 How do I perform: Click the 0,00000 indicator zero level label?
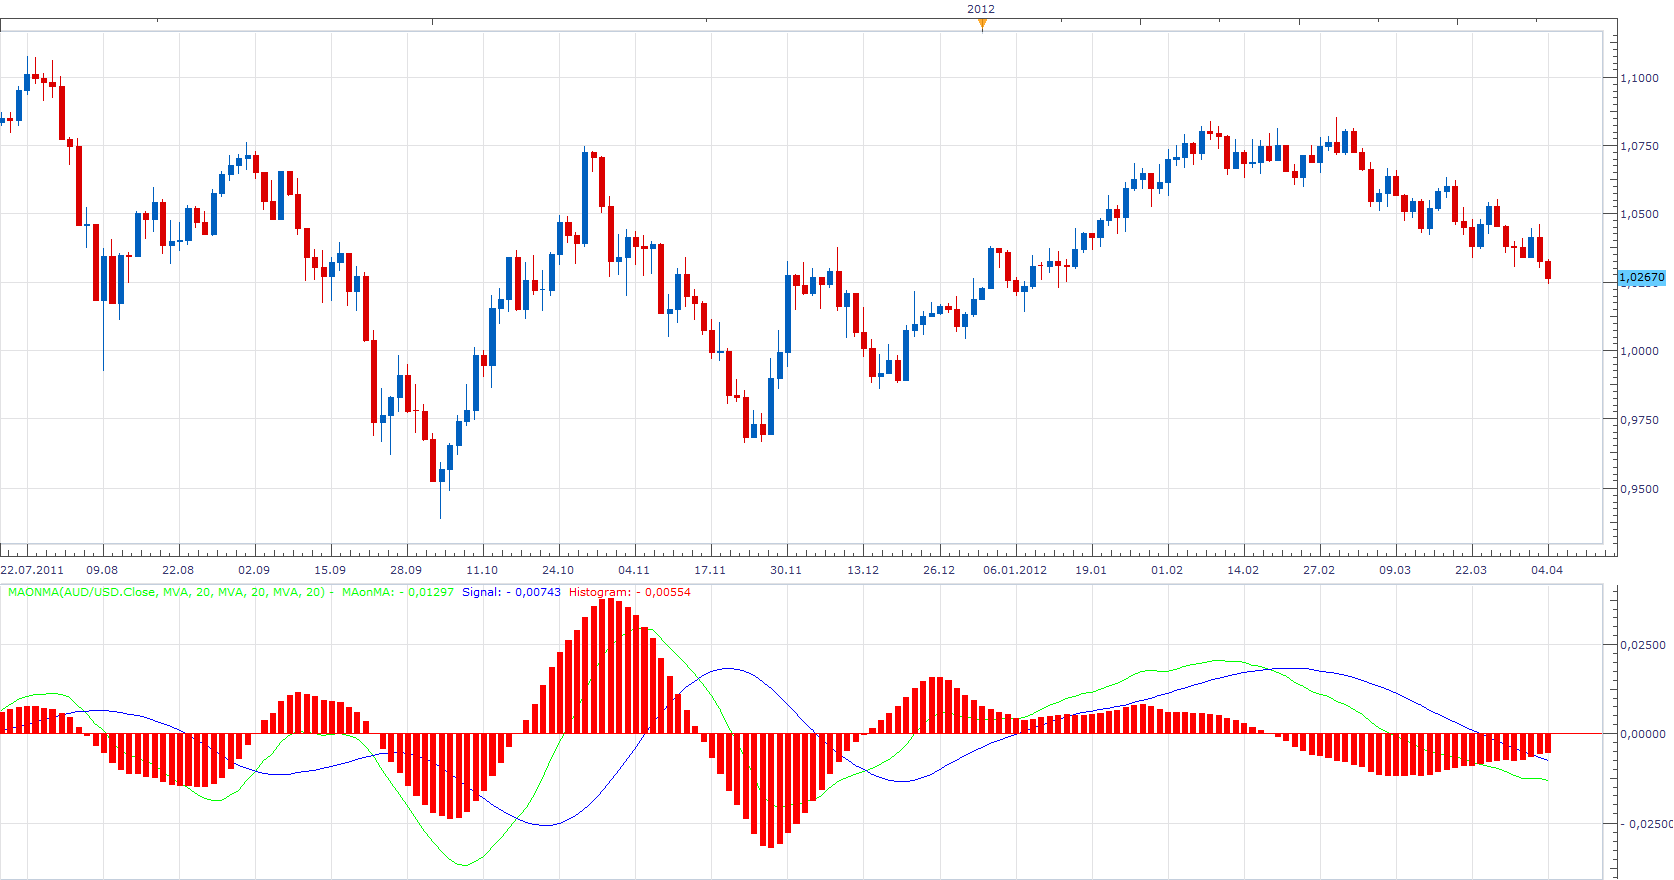(1643, 734)
